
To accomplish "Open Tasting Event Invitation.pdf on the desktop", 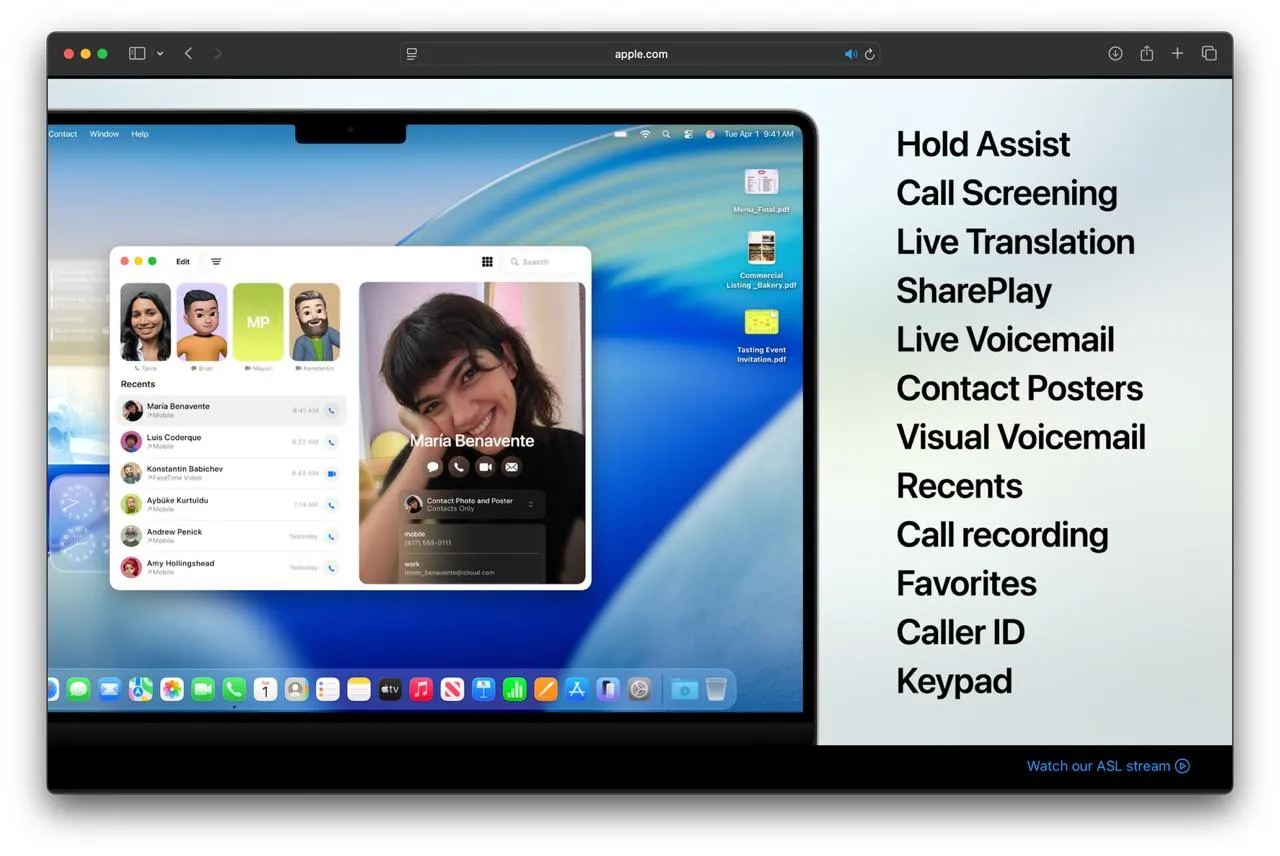I will pyautogui.click(x=761, y=336).
